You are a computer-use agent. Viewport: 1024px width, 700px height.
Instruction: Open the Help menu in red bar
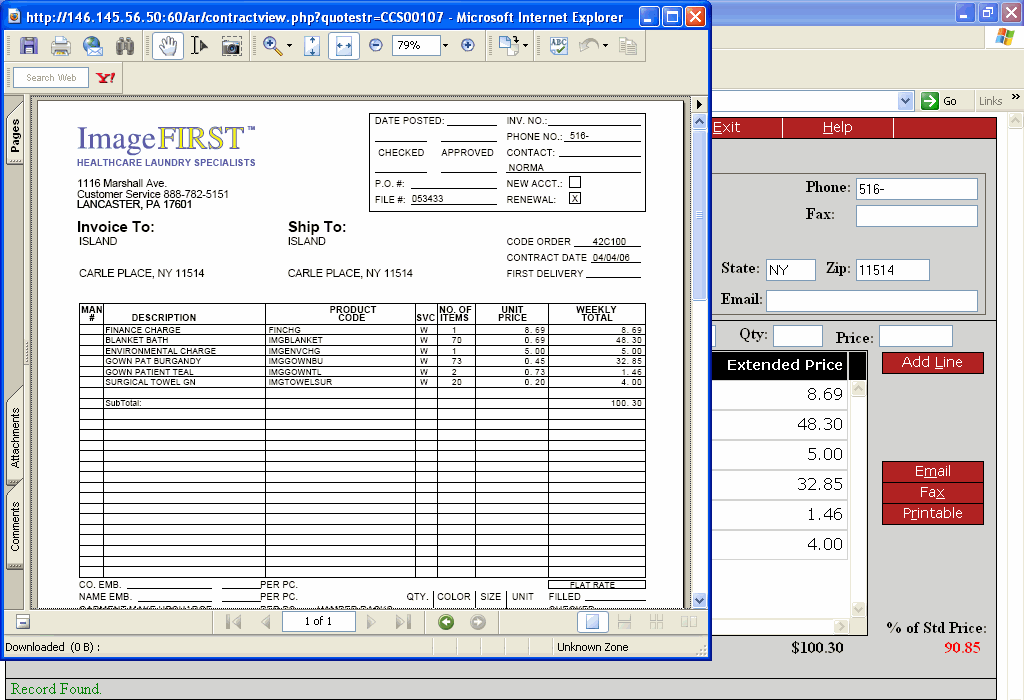(837, 127)
